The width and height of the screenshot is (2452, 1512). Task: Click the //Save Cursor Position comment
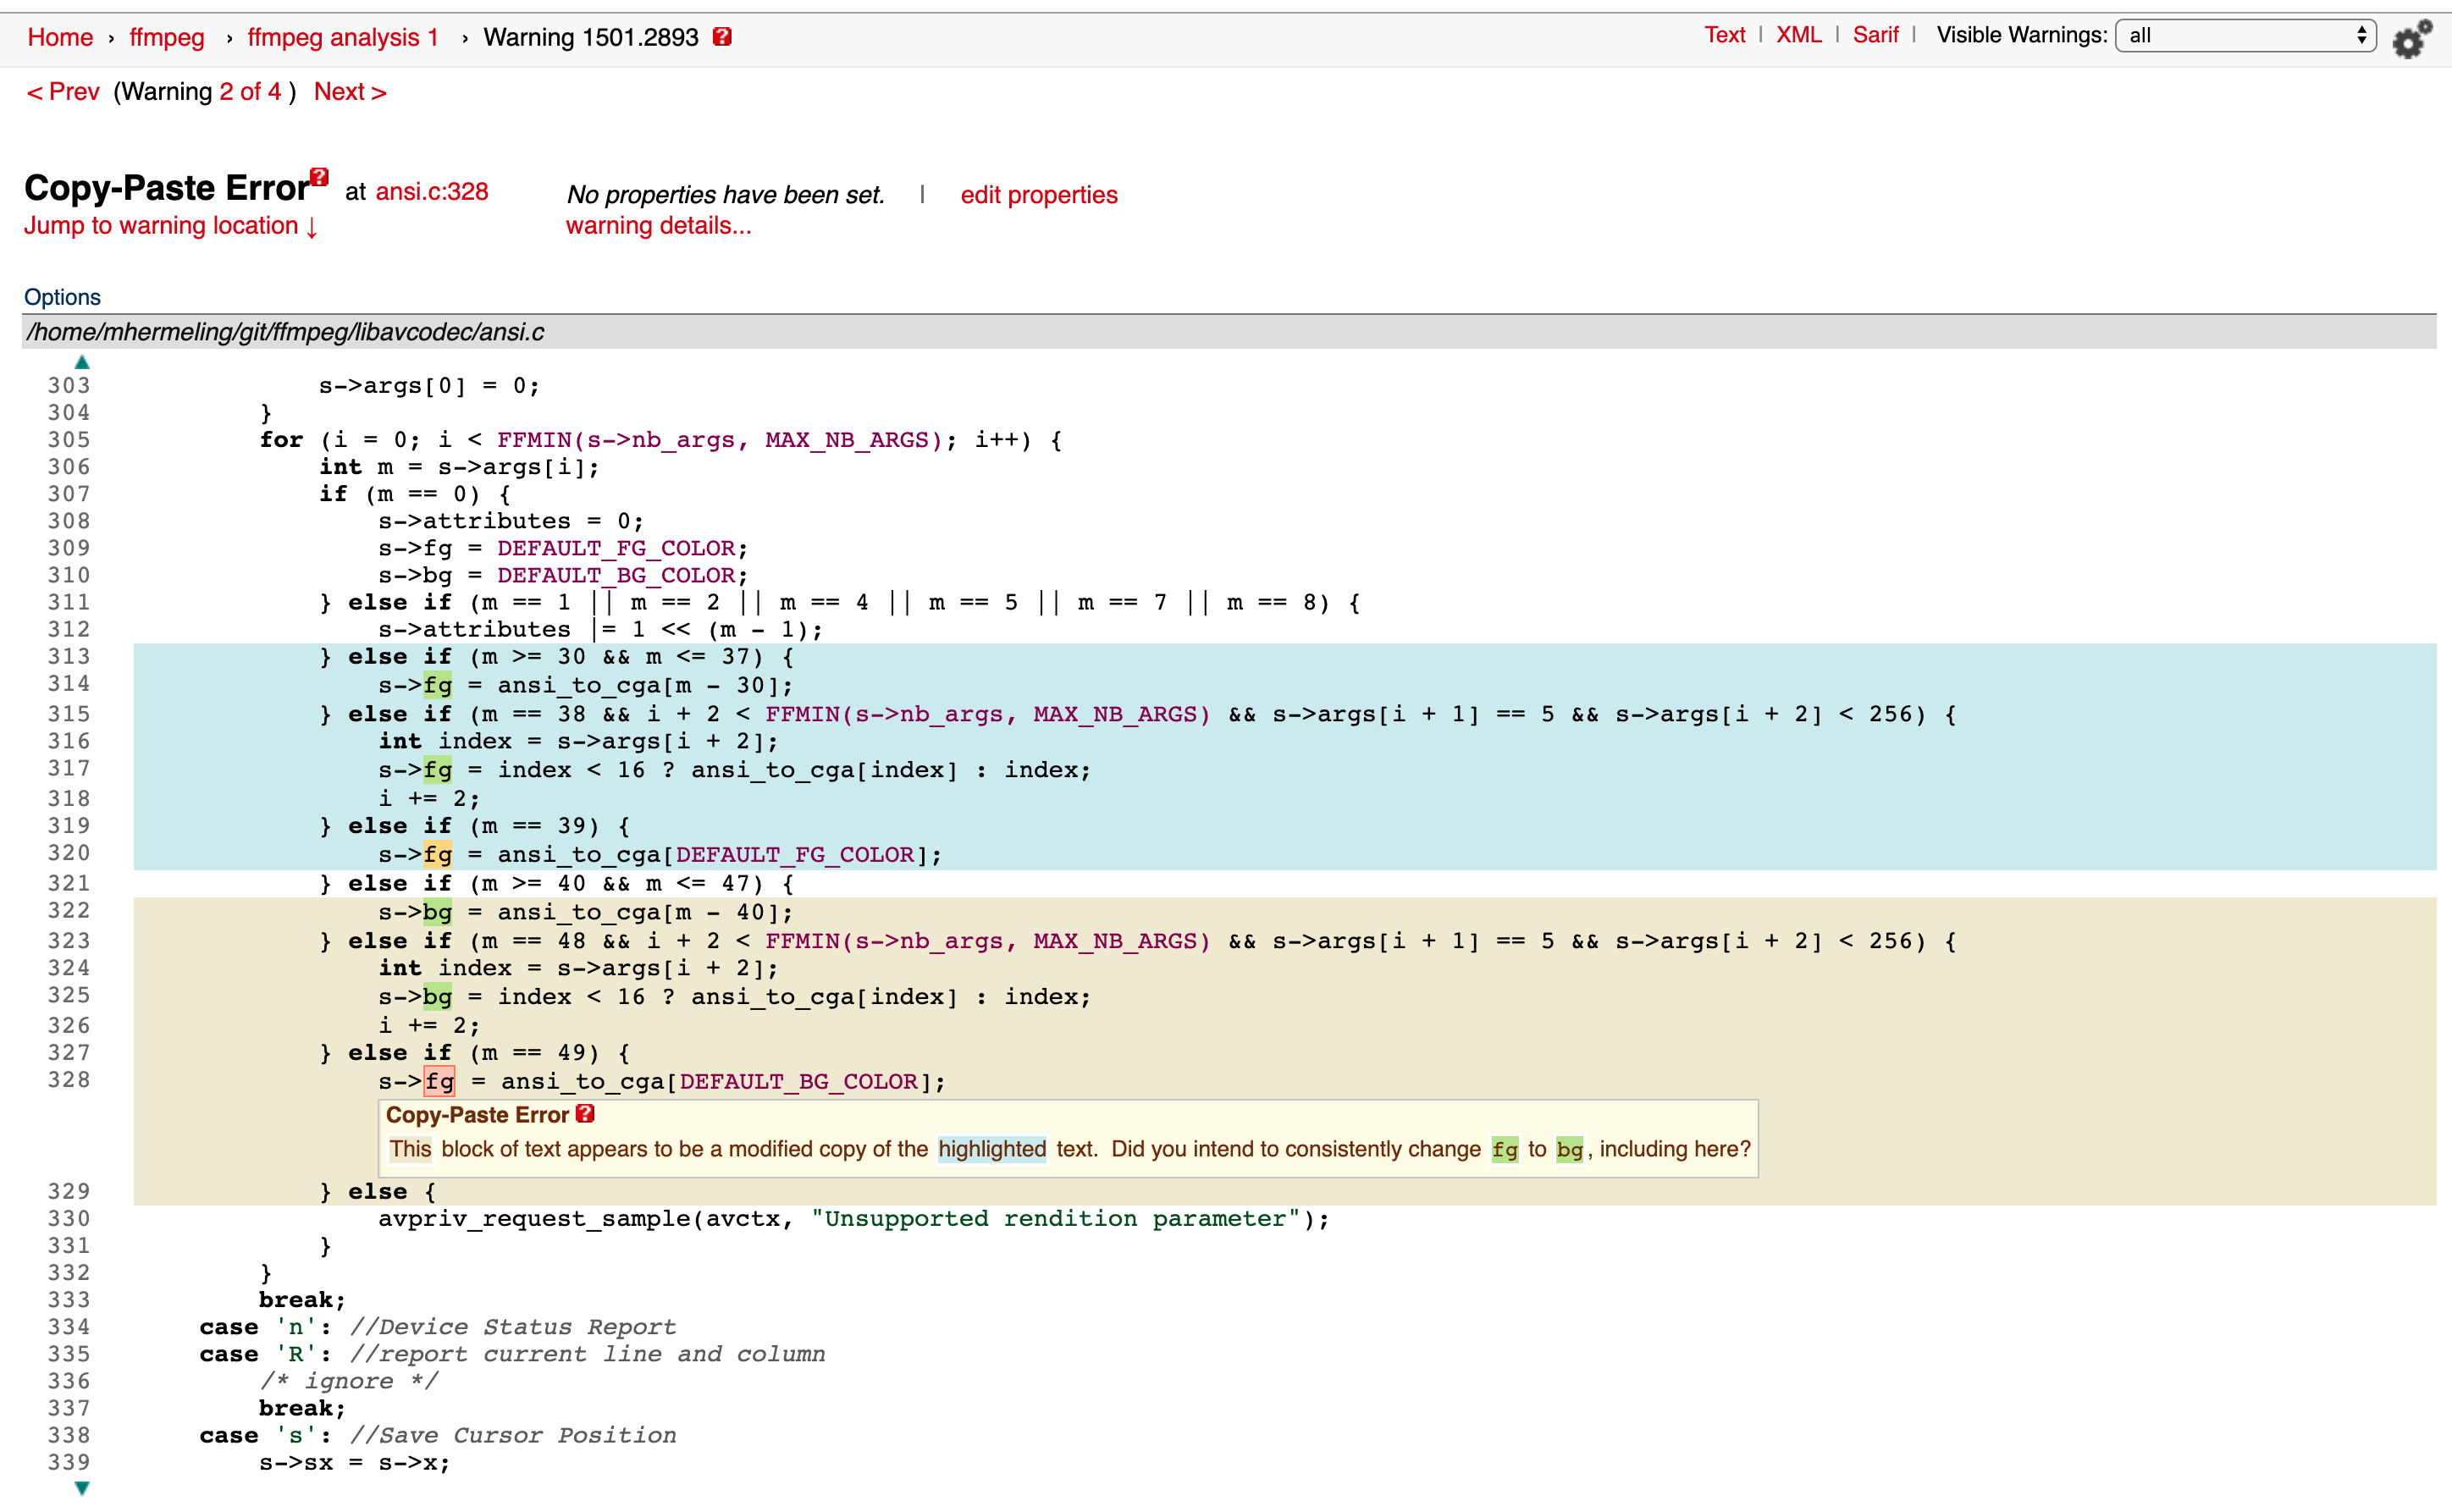513,1435
